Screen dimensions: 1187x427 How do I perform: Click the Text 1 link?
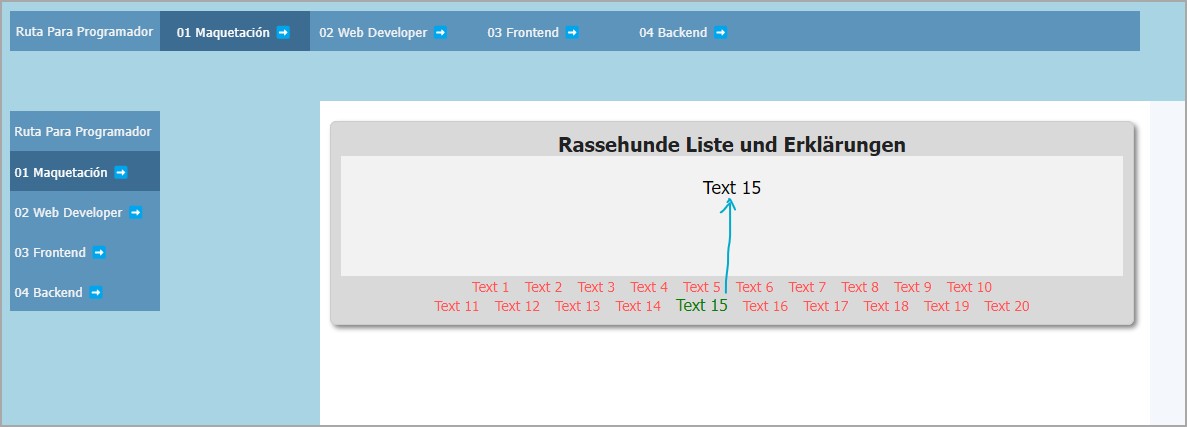(491, 287)
